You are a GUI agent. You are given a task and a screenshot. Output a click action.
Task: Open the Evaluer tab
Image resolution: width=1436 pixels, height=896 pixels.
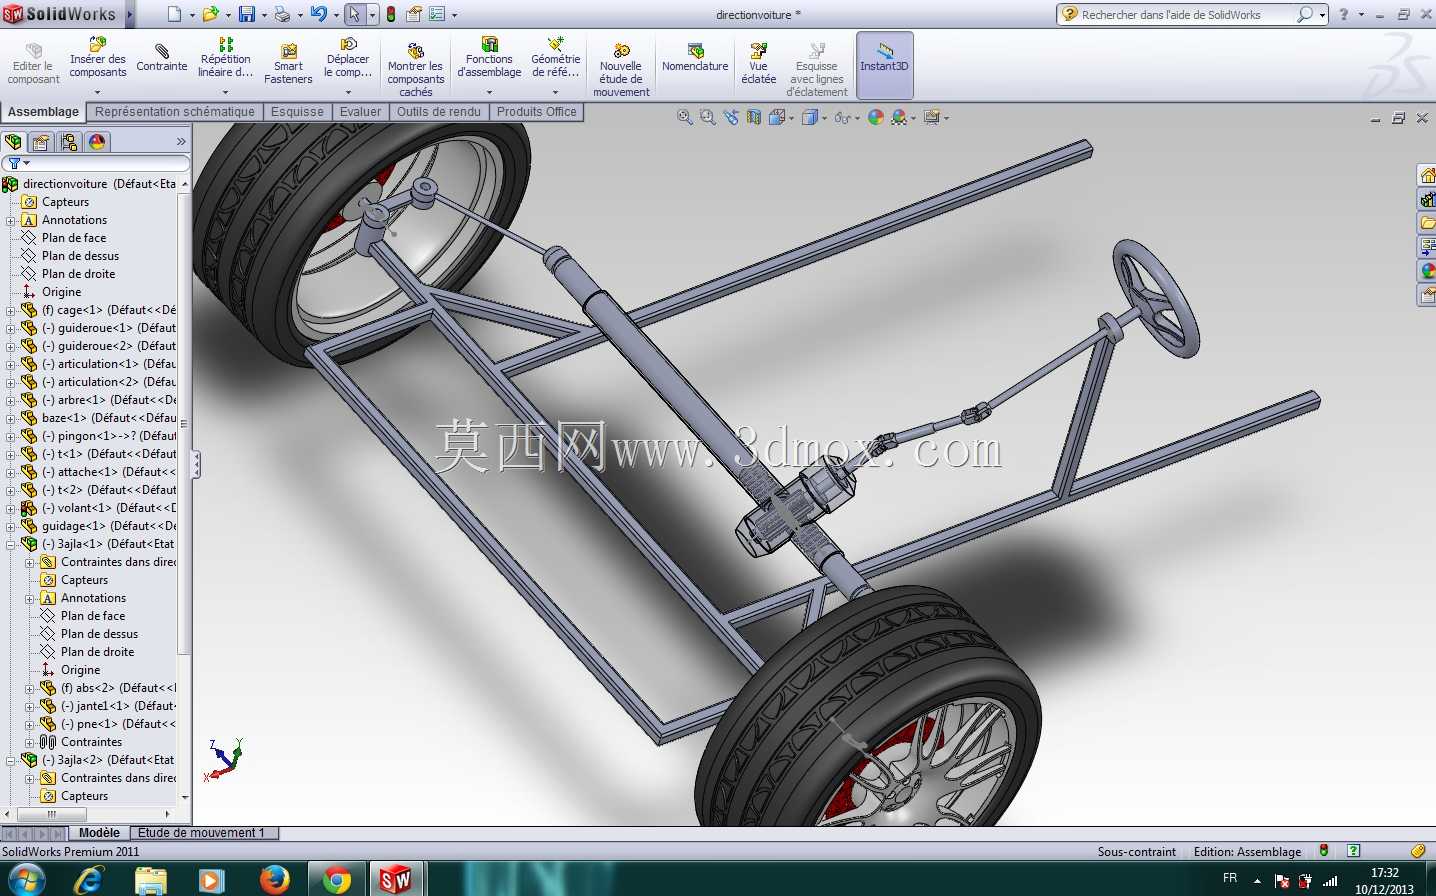click(x=360, y=112)
